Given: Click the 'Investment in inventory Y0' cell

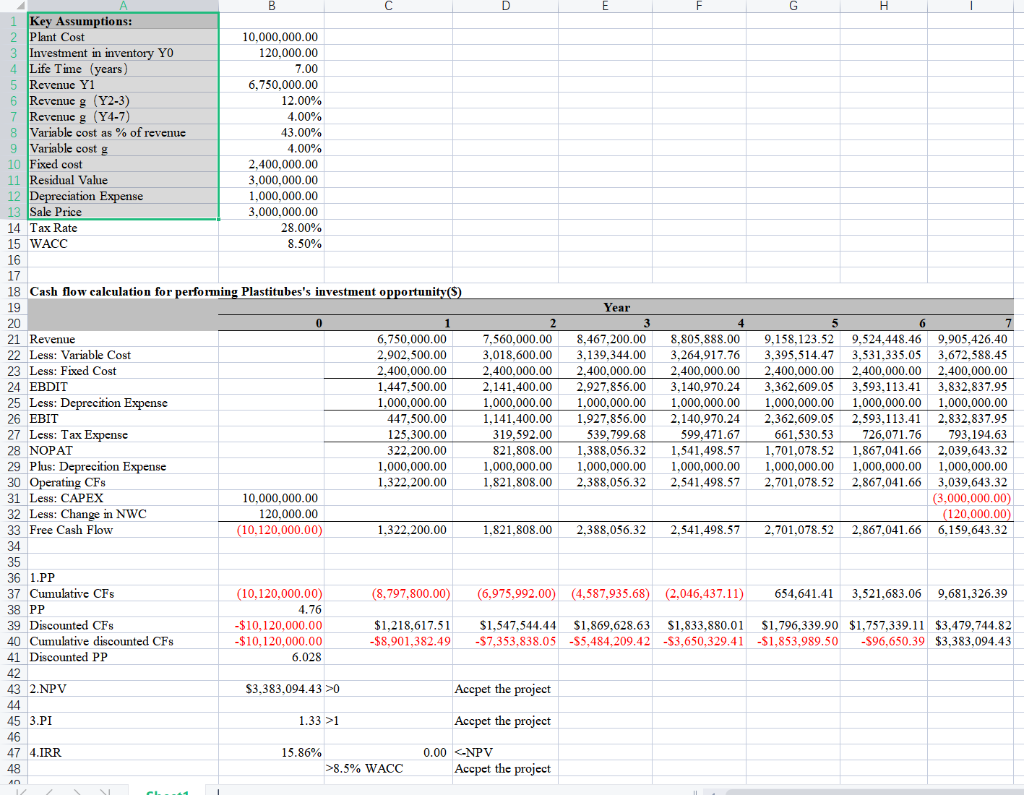Looking at the screenshot, I should coord(123,53).
